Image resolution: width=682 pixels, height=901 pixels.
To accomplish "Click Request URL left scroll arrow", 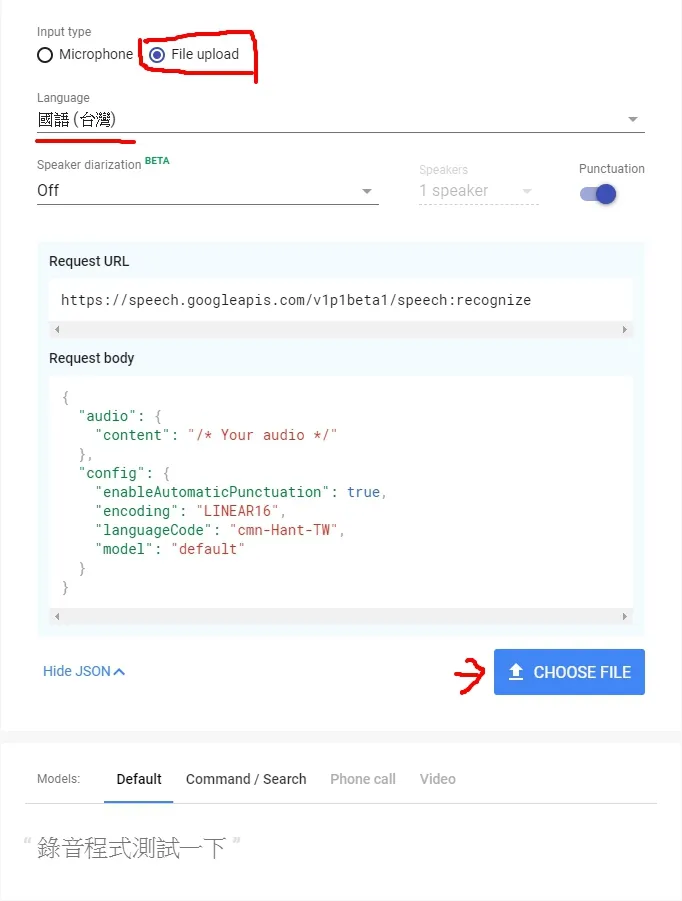I will [x=57, y=329].
